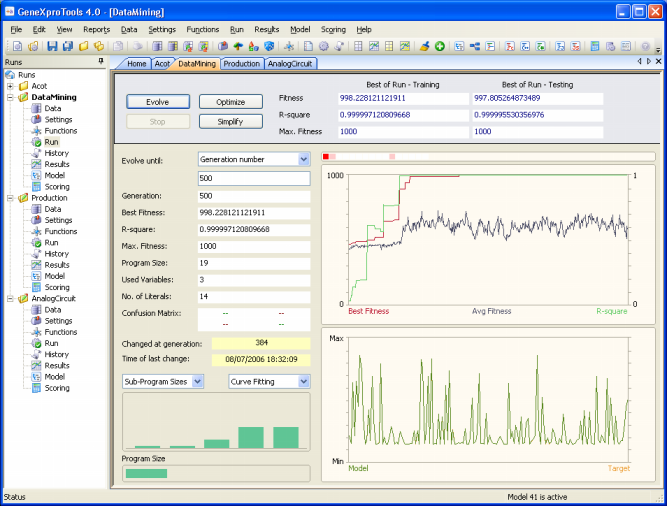Click the disabled Stop button
Image resolution: width=667 pixels, height=506 pixels.
(x=158, y=122)
